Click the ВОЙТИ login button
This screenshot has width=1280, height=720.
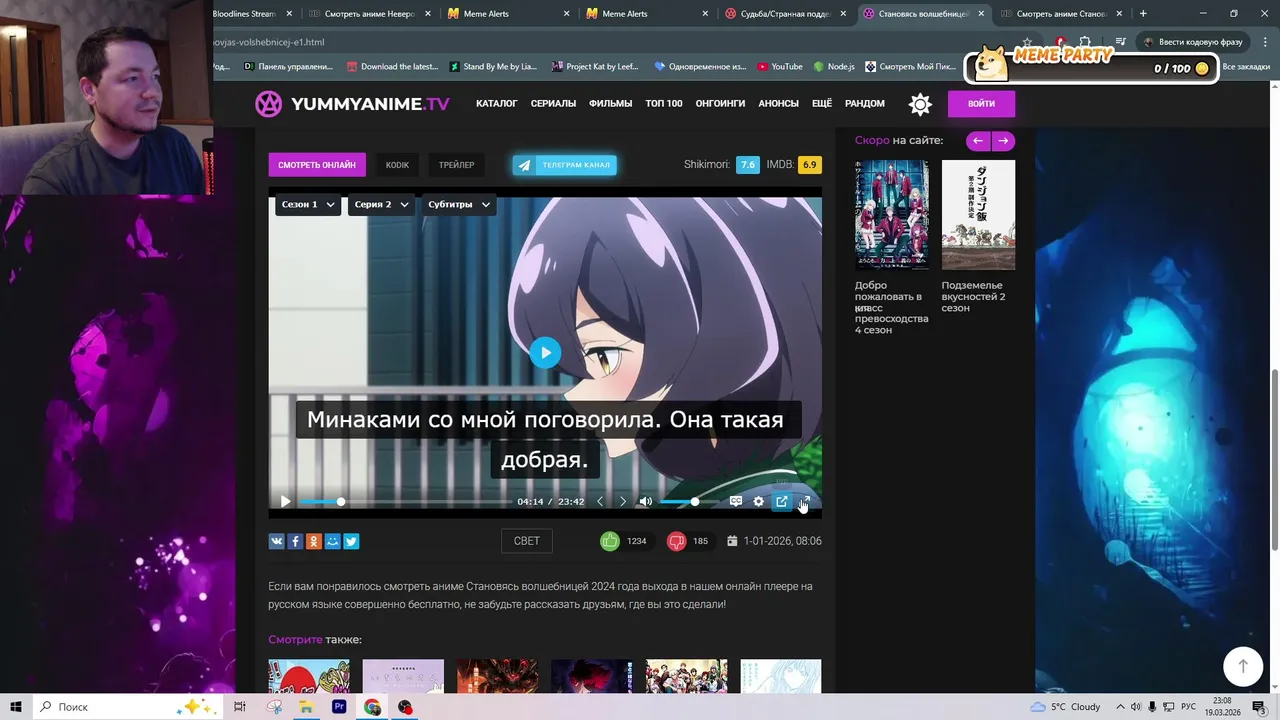[981, 104]
